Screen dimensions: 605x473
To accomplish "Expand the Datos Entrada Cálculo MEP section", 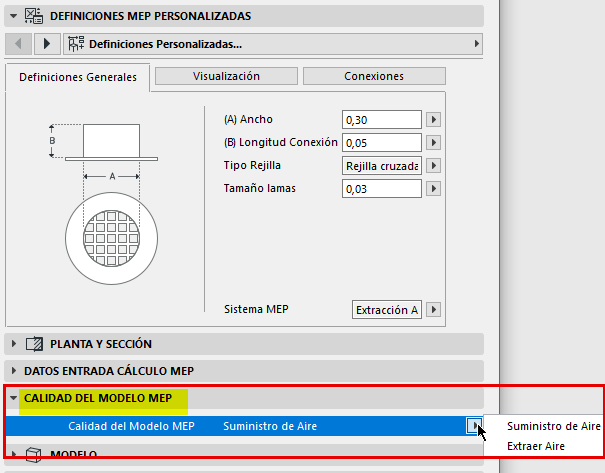I will pyautogui.click(x=14, y=371).
